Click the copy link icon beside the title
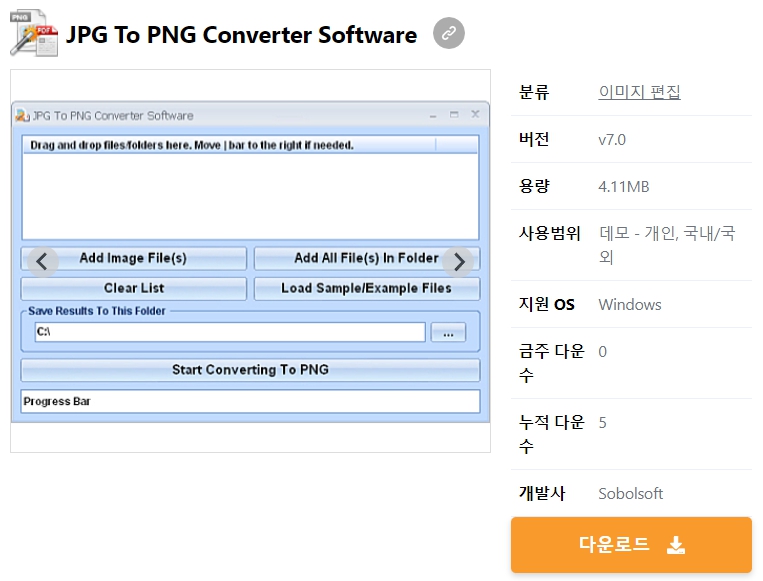Viewport: 763px width, 581px height. [x=448, y=33]
